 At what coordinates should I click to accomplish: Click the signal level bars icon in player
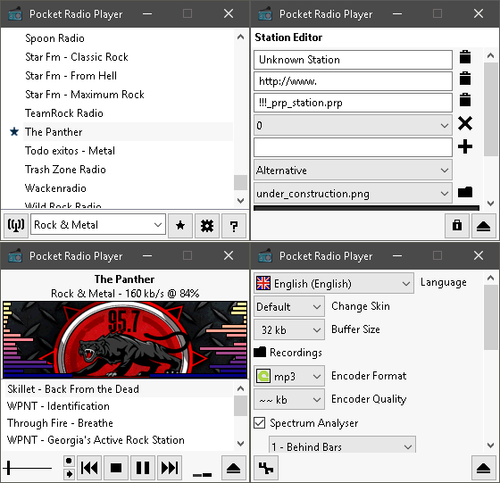(x=202, y=474)
